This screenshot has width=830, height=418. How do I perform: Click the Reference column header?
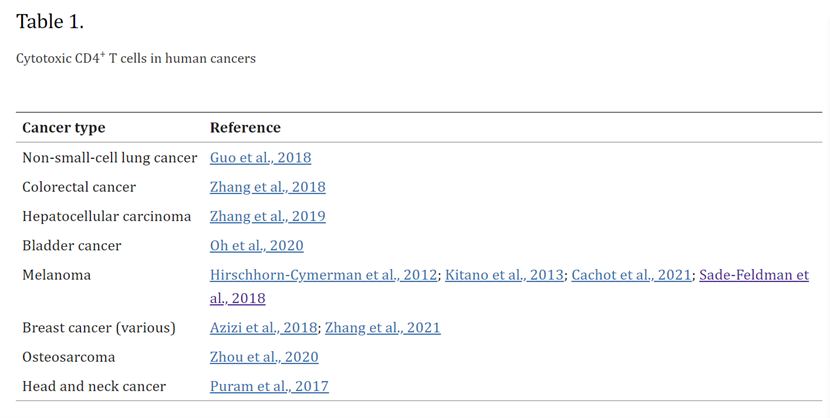[245, 128]
